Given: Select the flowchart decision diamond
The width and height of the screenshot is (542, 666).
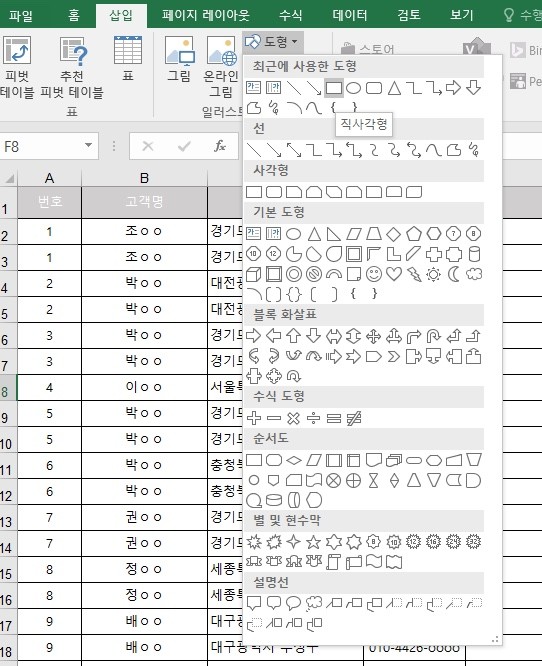Looking at the screenshot, I should tap(294, 460).
